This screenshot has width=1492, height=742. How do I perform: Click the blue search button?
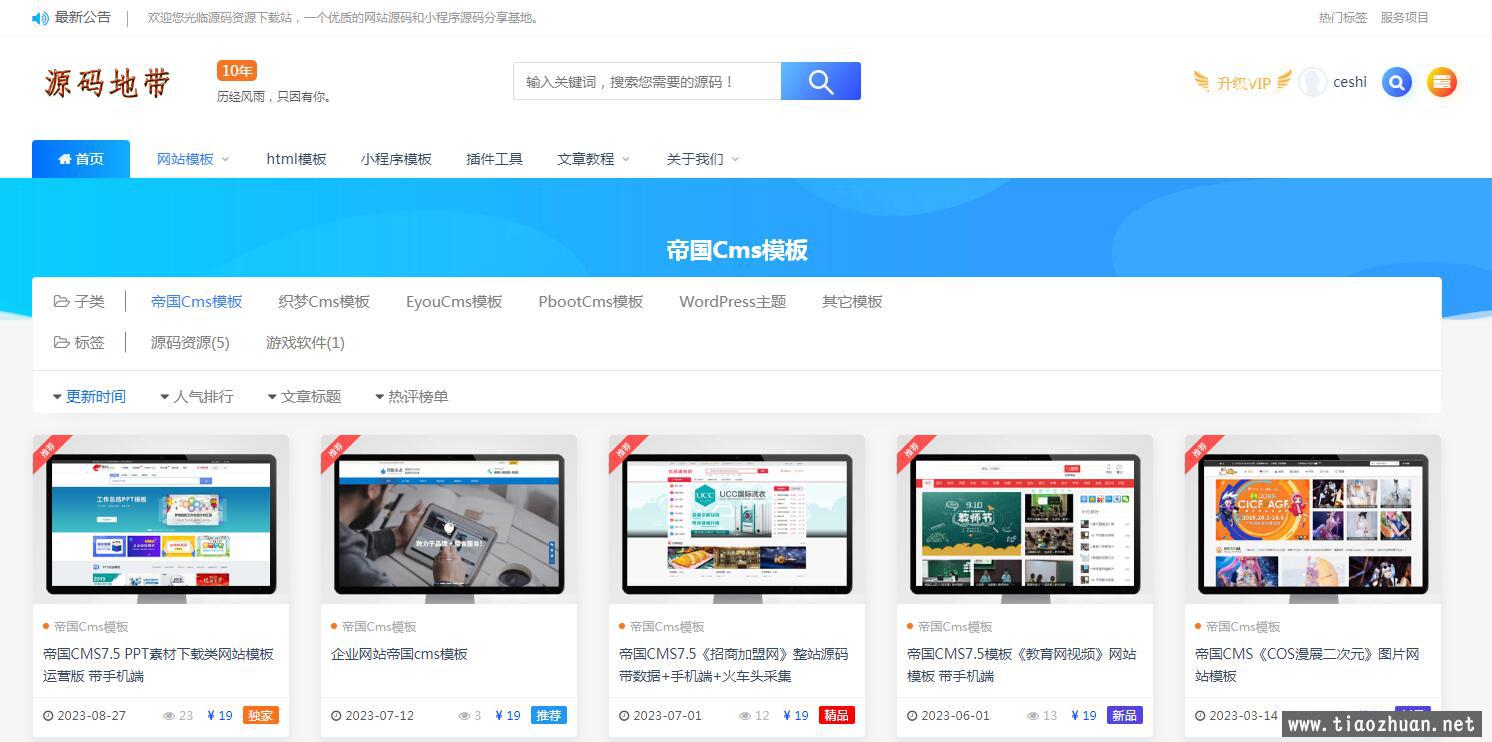click(x=820, y=81)
